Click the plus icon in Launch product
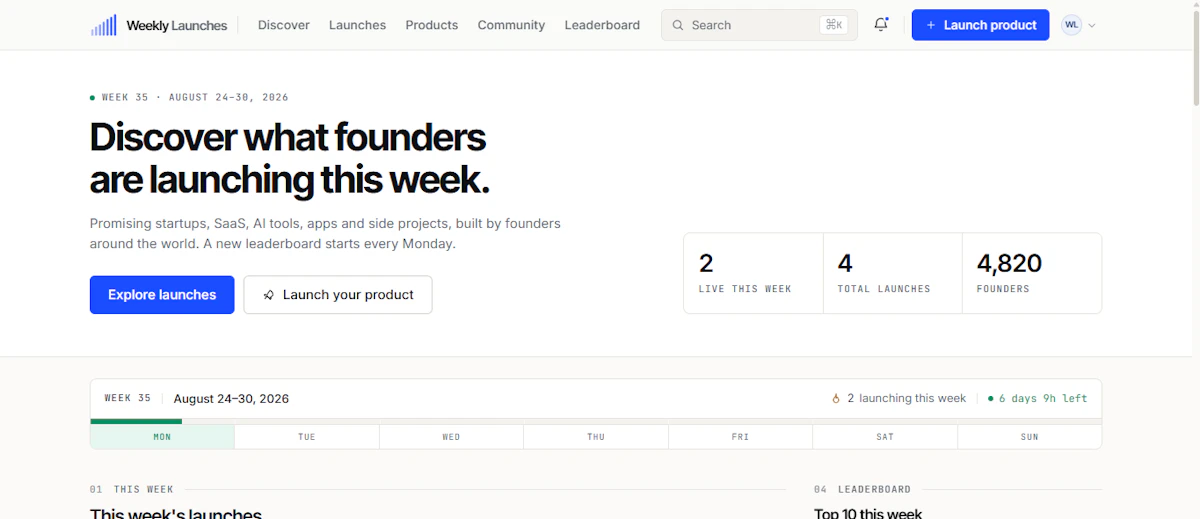 coord(931,25)
